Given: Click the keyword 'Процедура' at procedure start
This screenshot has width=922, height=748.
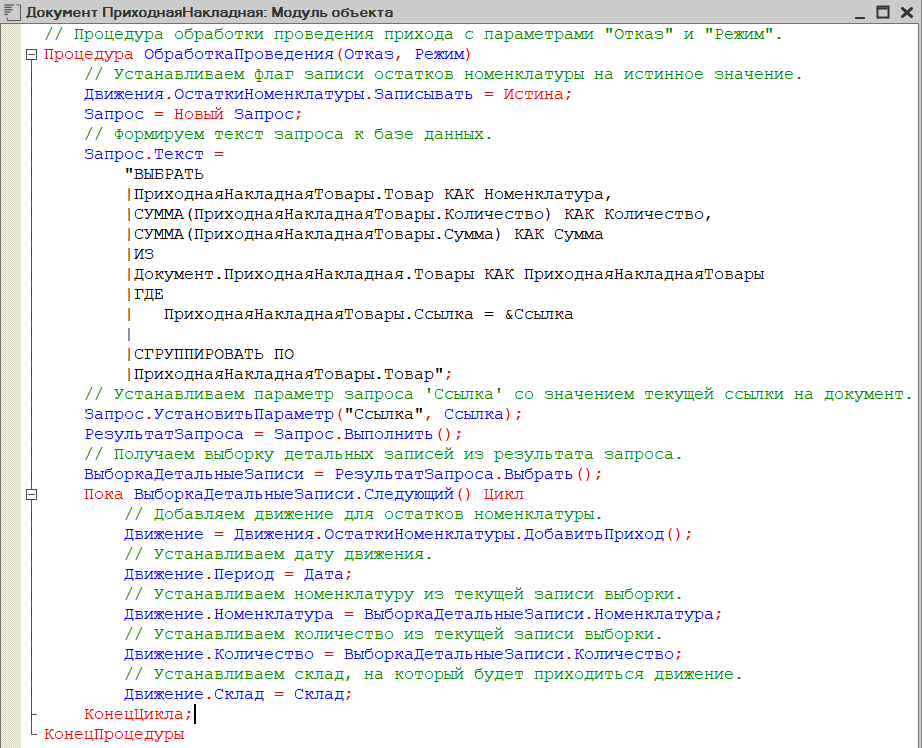Looking at the screenshot, I should [89, 55].
